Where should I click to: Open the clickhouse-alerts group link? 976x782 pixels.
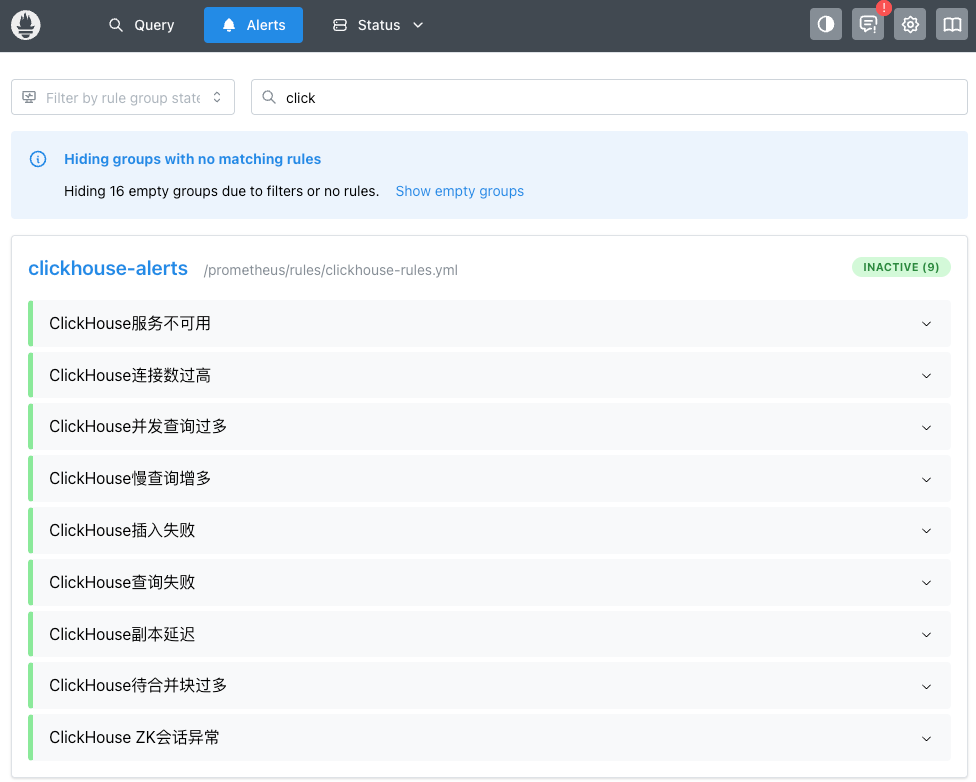click(x=108, y=268)
